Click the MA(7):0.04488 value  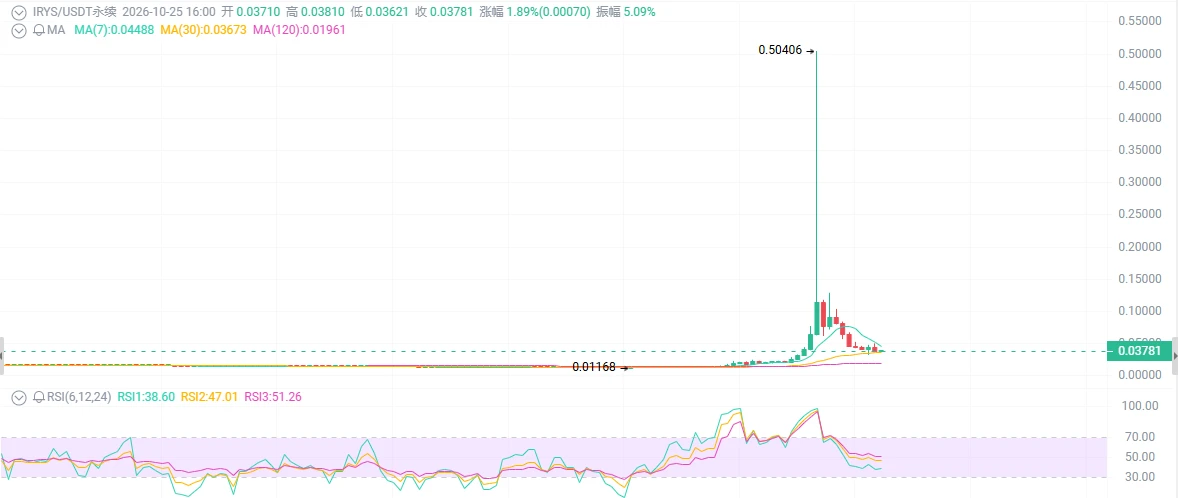(x=115, y=30)
